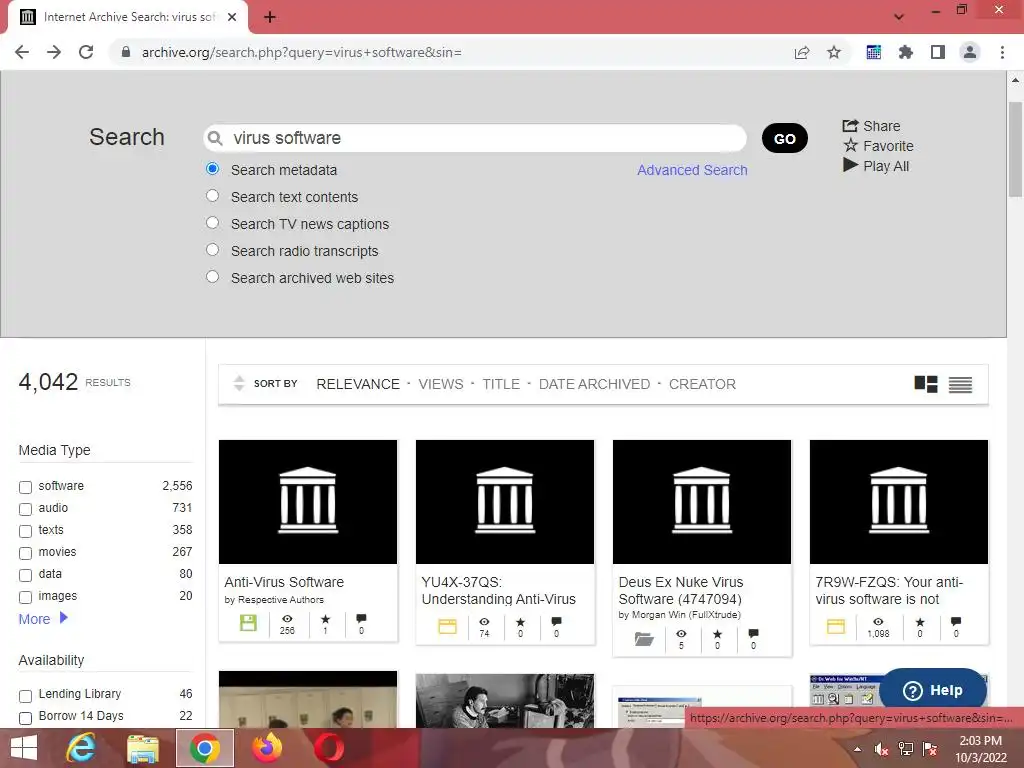Check the Borrow 14 Days filter
This screenshot has height=768, width=1024.
click(25, 718)
